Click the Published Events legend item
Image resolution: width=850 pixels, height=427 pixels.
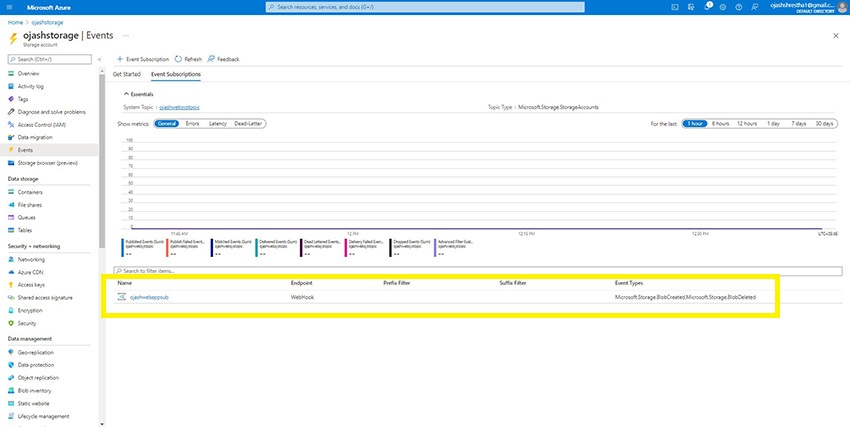click(142, 247)
